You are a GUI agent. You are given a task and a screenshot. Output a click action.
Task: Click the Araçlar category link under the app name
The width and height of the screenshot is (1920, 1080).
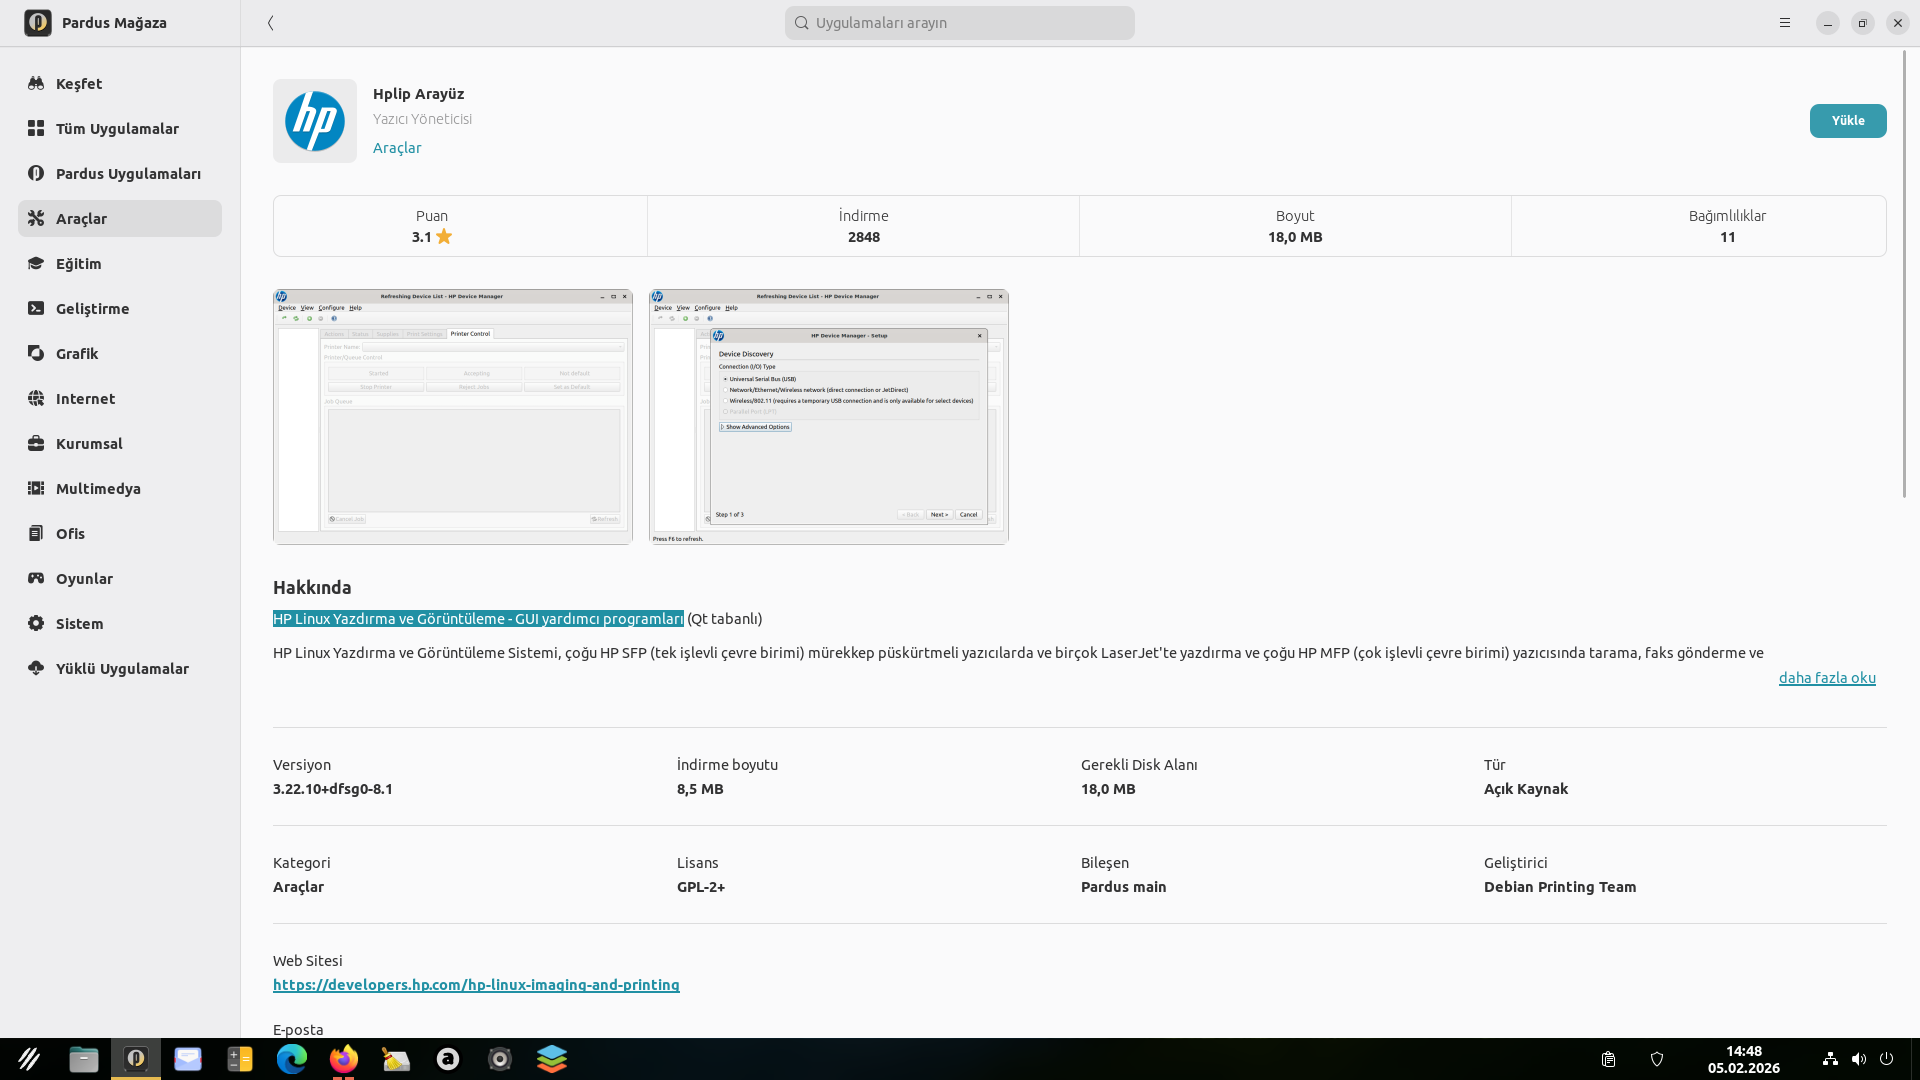pyautogui.click(x=397, y=148)
